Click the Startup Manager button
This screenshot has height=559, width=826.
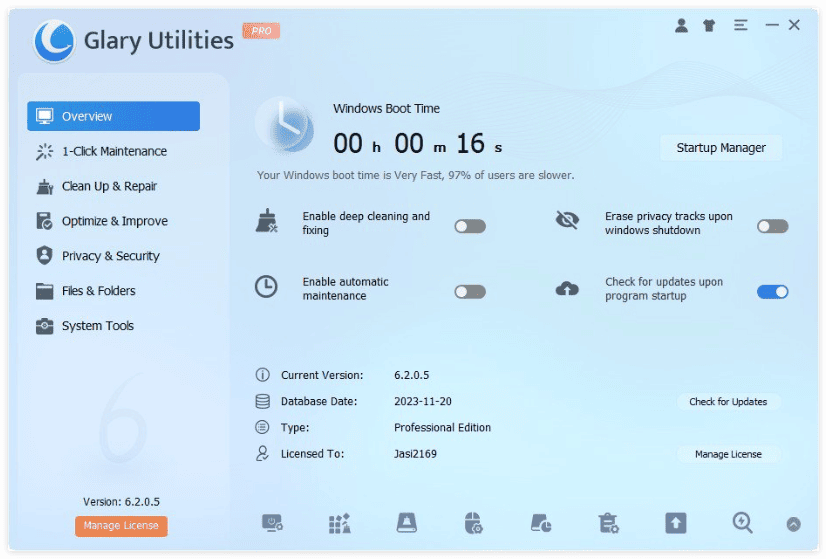pos(721,148)
